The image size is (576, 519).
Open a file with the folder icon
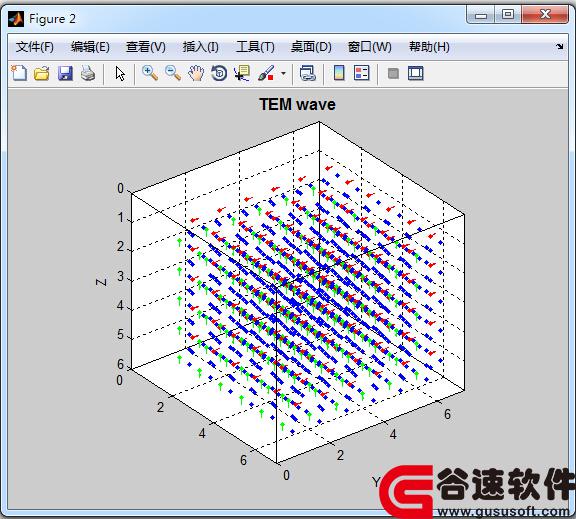click(x=42, y=73)
